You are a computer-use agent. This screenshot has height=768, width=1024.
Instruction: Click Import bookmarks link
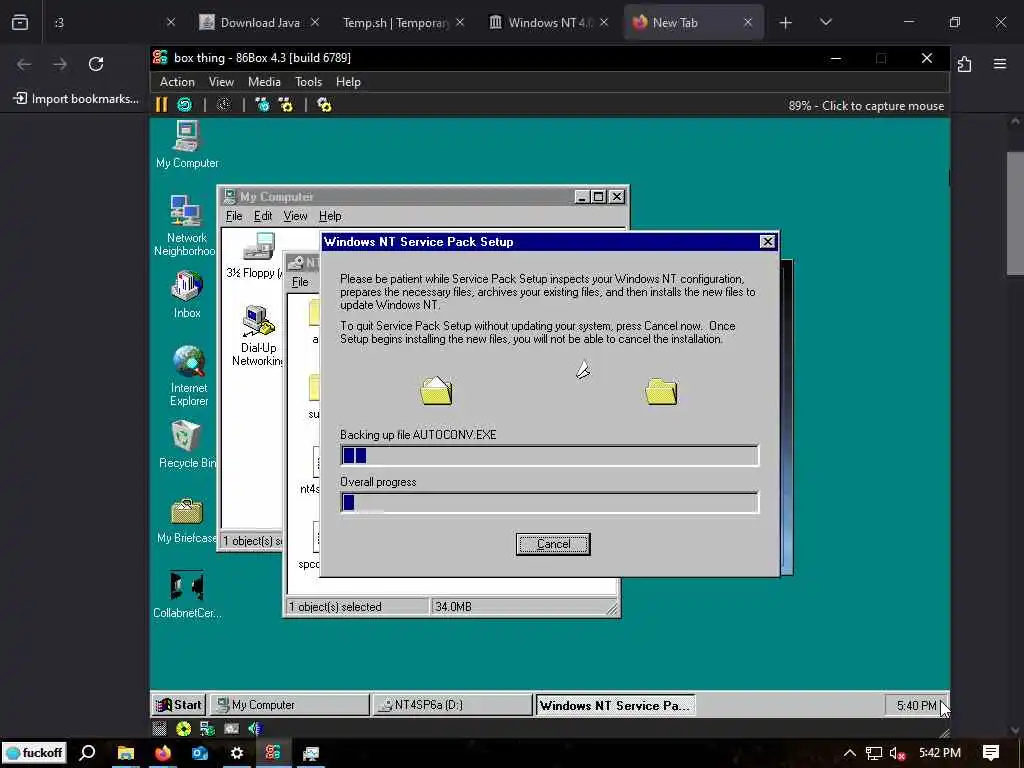[76, 99]
